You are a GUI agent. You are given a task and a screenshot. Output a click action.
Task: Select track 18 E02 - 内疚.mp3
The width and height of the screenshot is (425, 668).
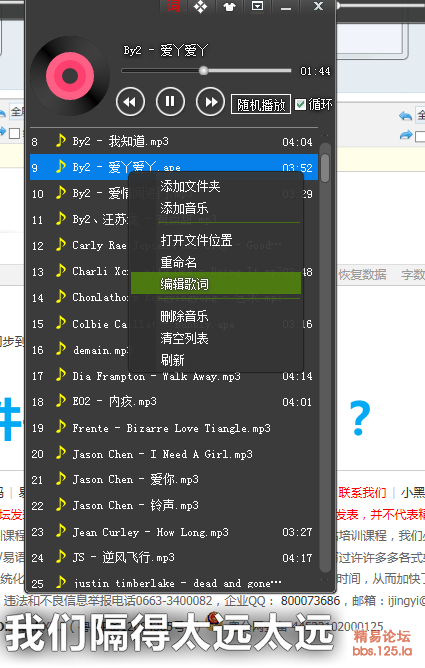174,401
